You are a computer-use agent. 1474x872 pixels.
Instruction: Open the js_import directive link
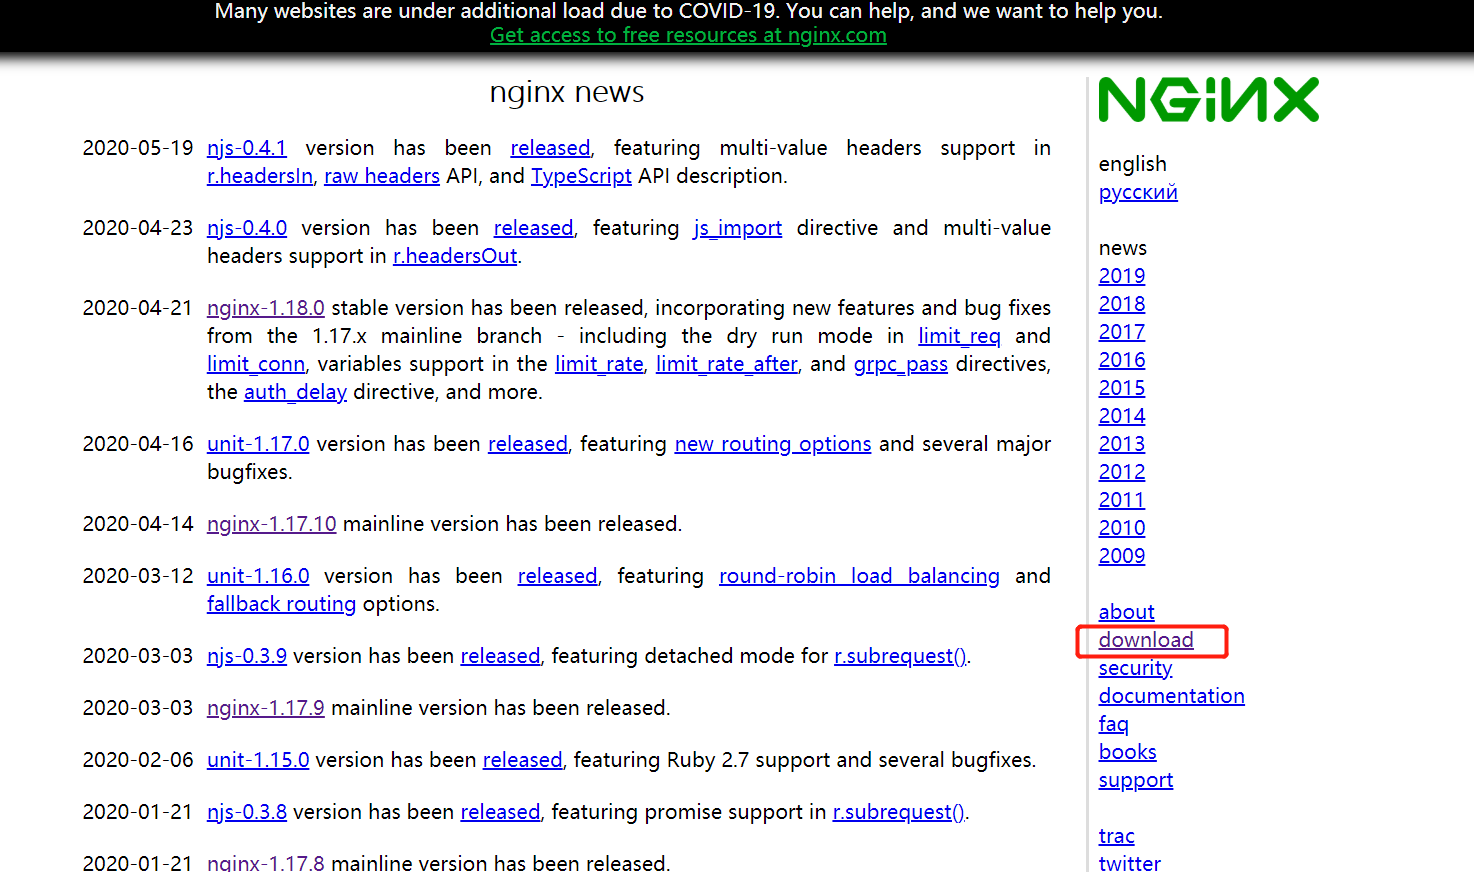pos(738,228)
